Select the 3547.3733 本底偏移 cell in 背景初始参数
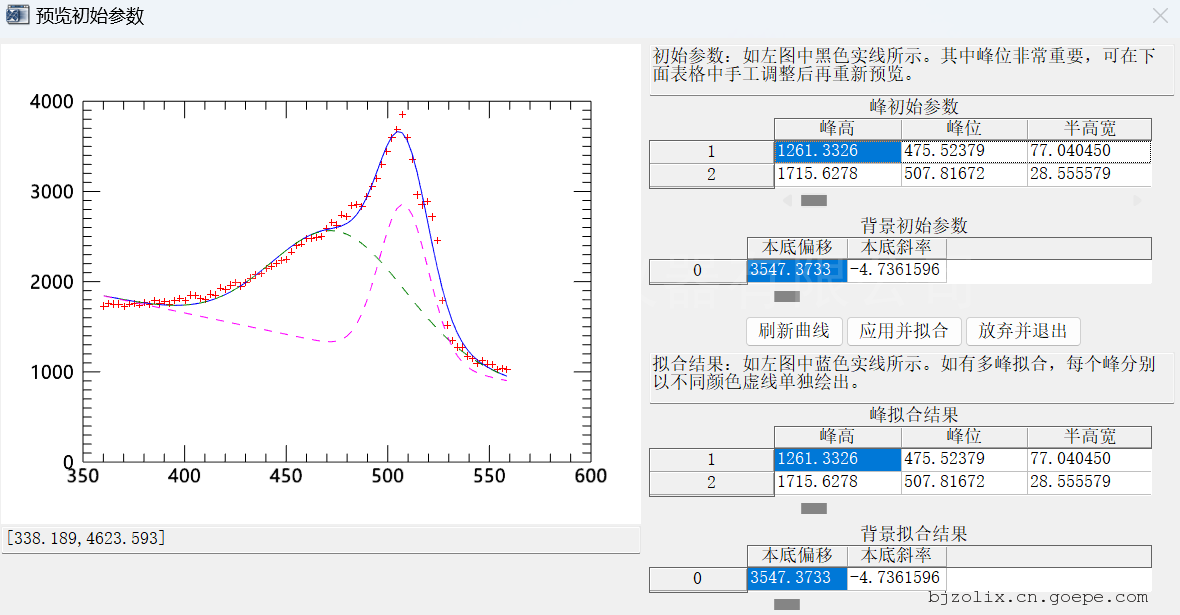Viewport: 1180px width, 615px height. click(797, 270)
